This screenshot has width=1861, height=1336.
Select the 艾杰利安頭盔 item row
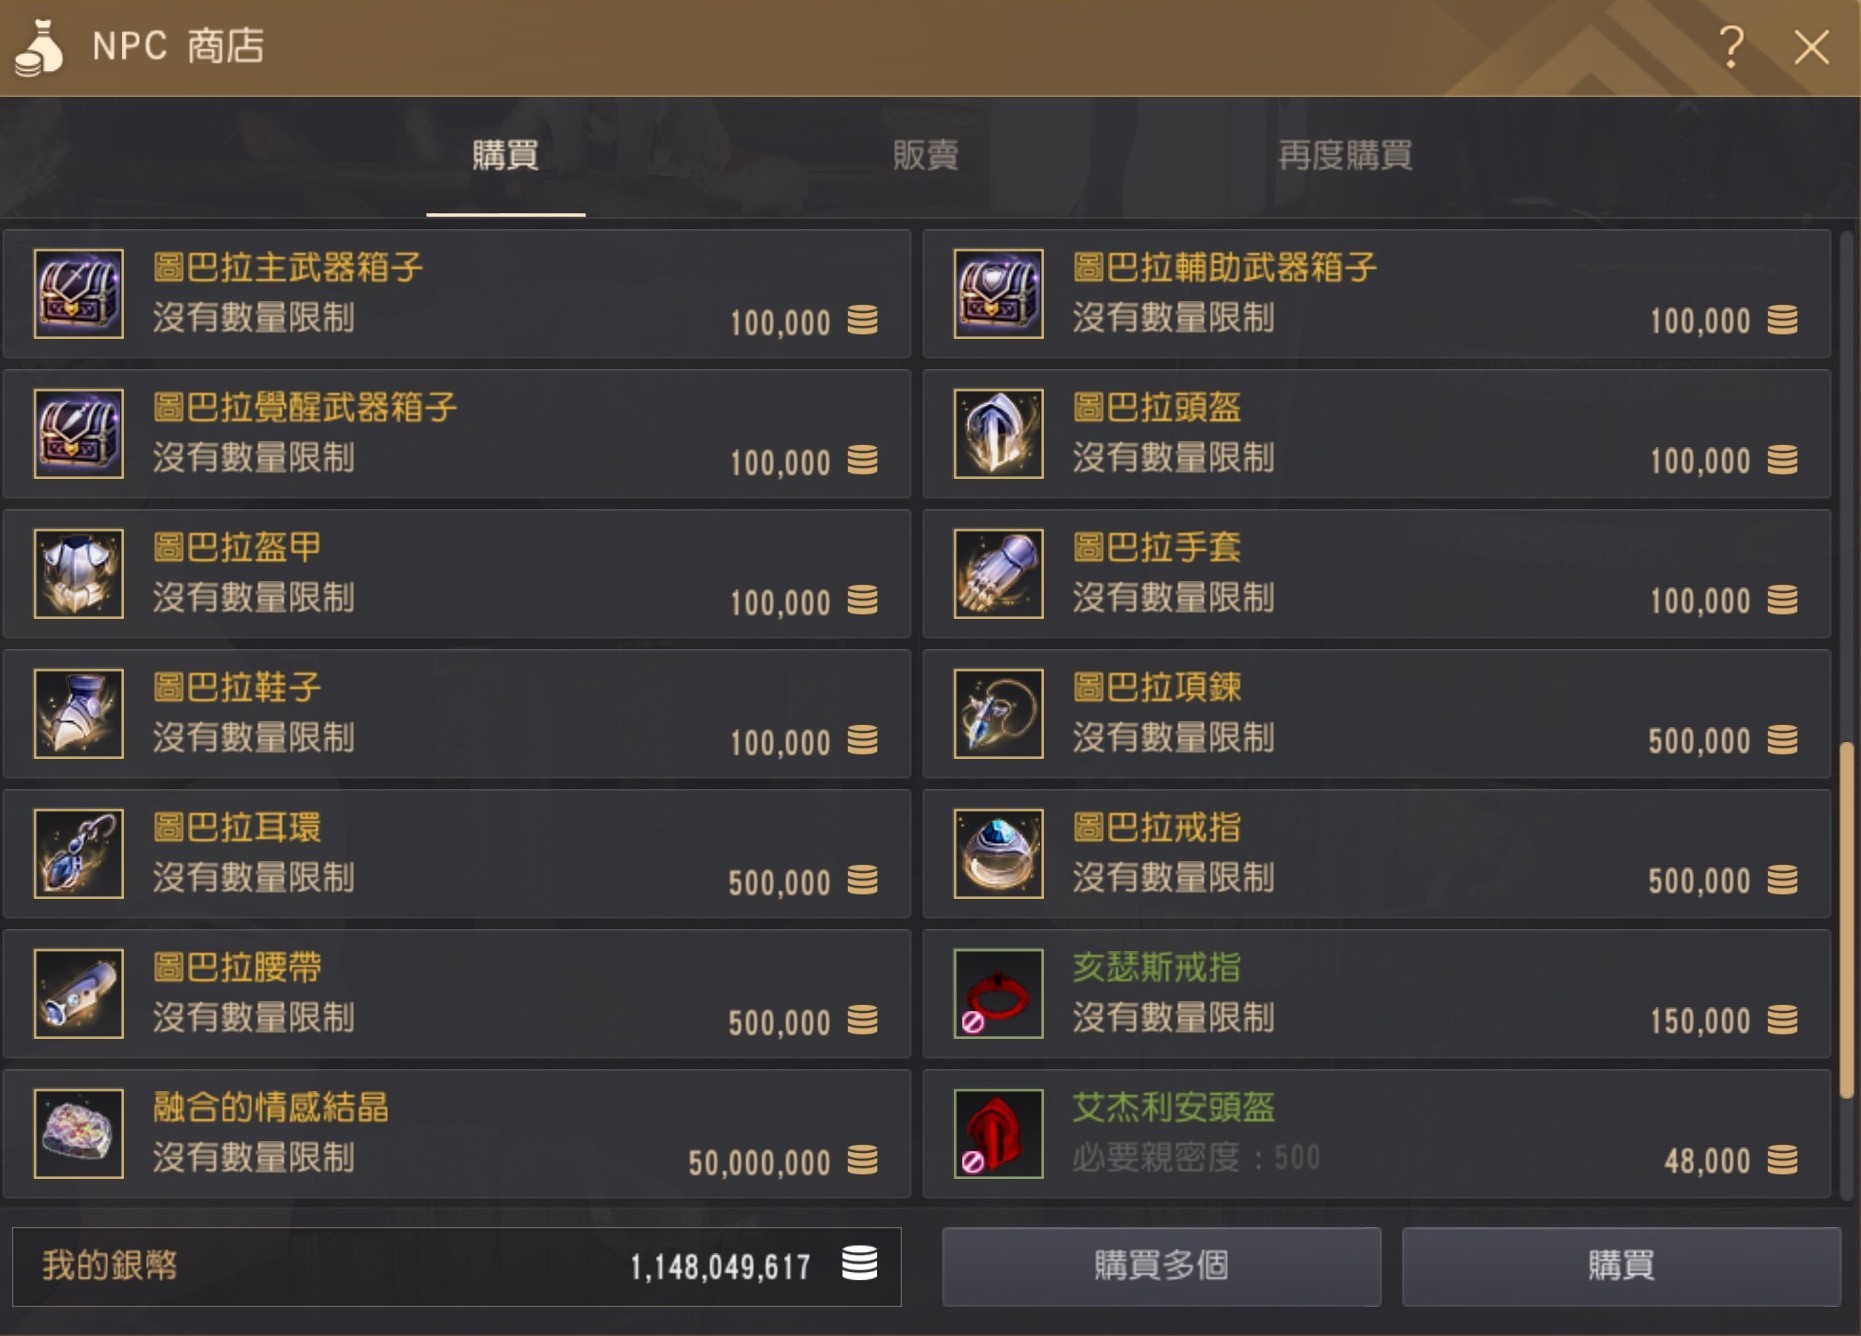(x=1377, y=1134)
